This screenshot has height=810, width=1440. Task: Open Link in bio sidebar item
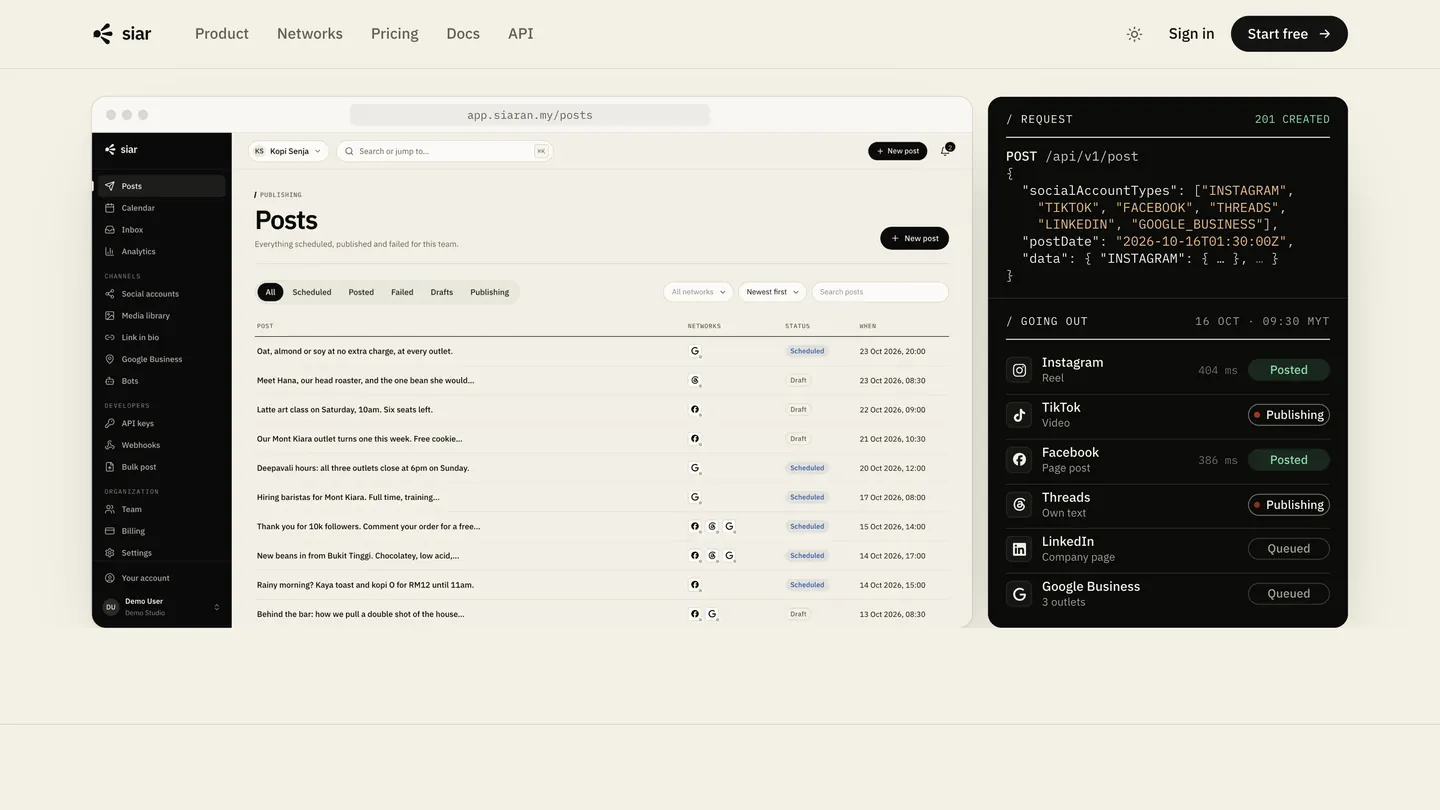(161, 338)
